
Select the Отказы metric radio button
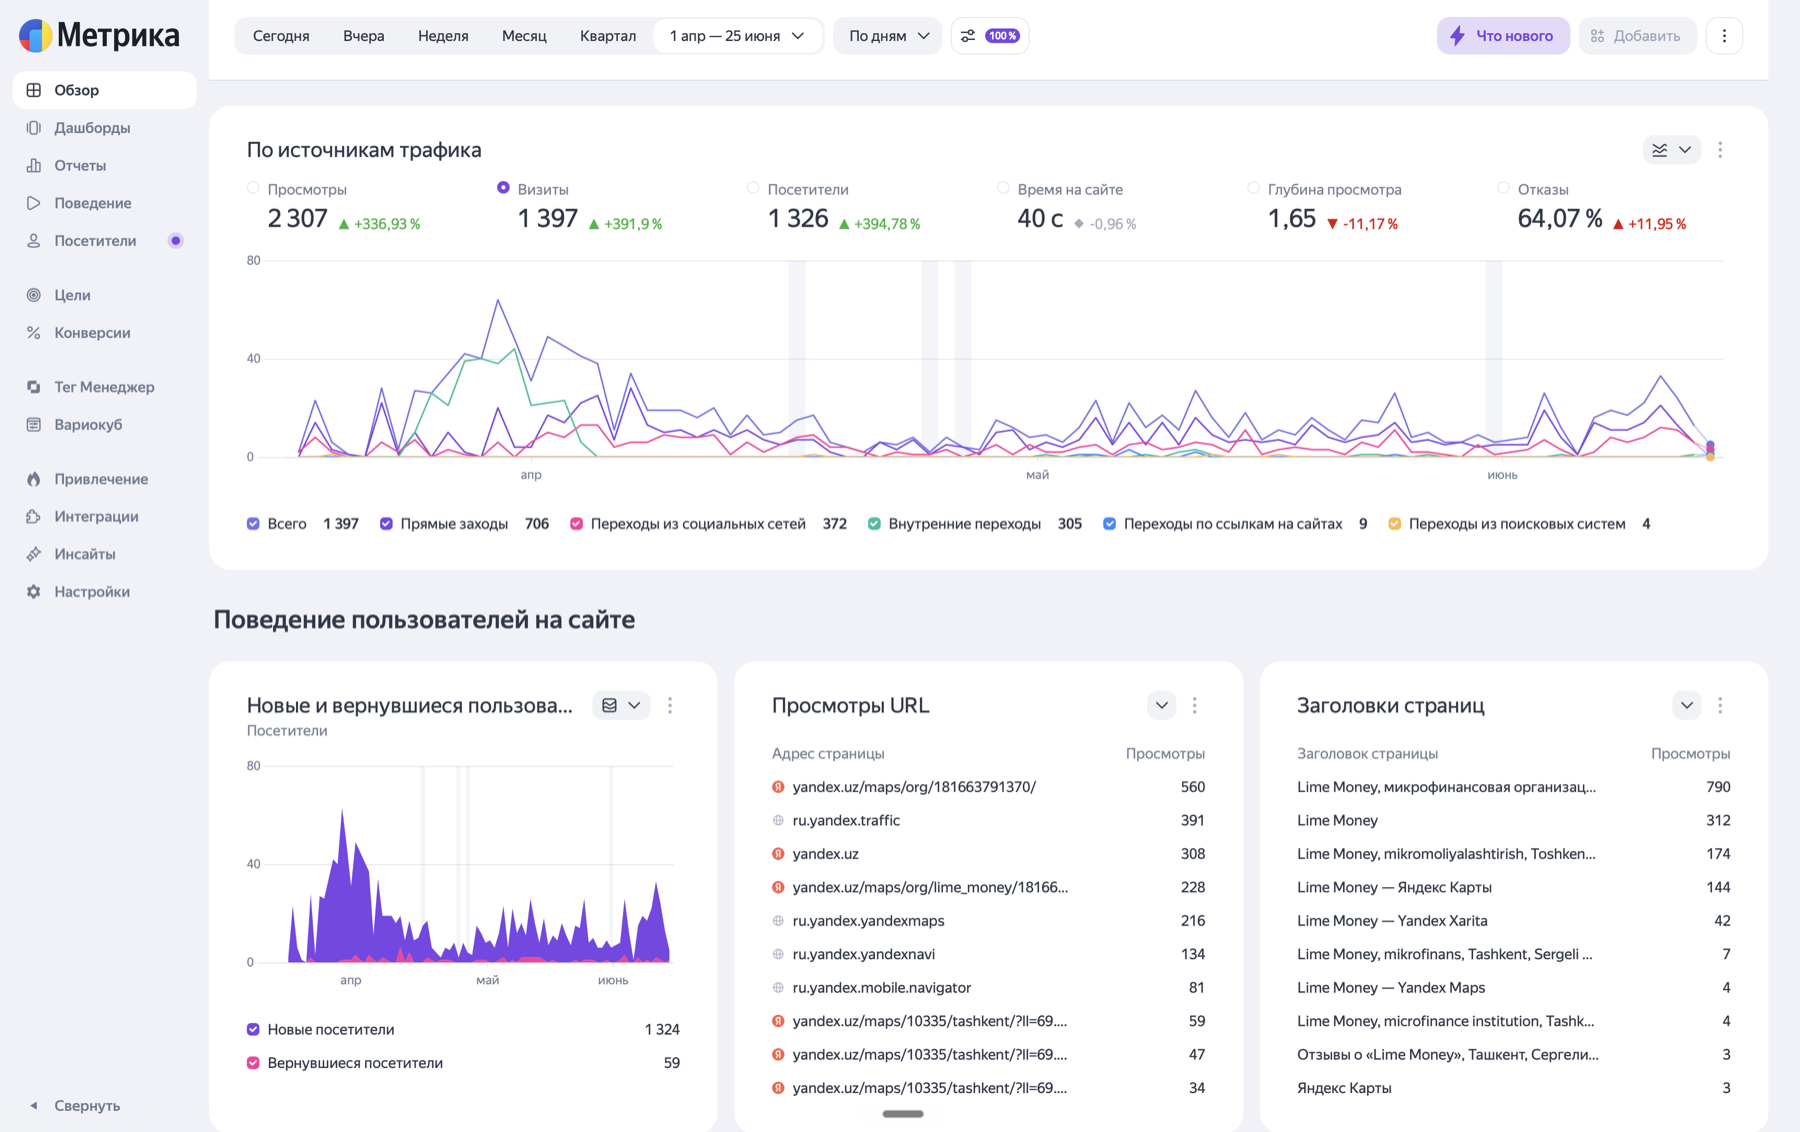coord(1503,188)
